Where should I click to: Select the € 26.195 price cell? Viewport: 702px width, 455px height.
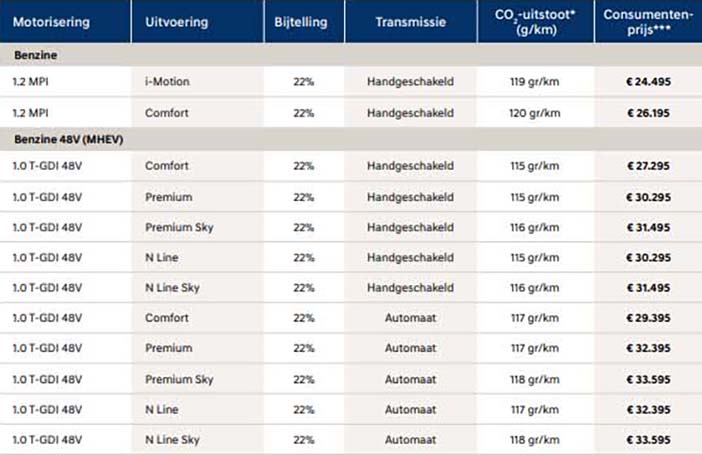coord(648,113)
